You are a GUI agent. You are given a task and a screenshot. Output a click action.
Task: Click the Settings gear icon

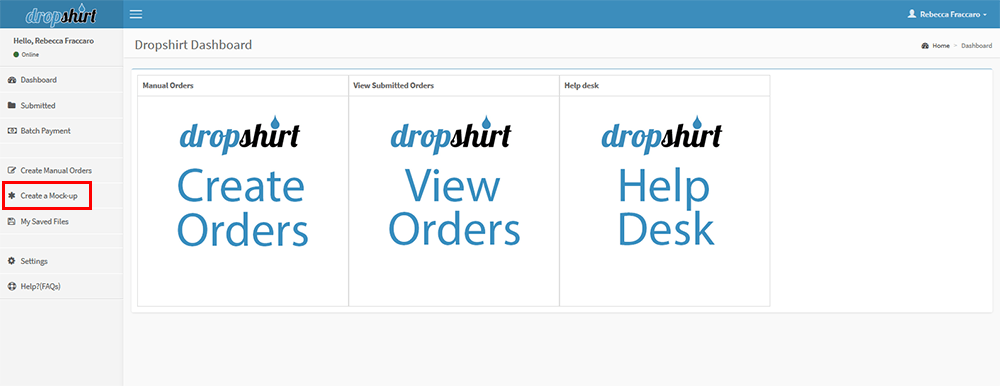coord(11,261)
